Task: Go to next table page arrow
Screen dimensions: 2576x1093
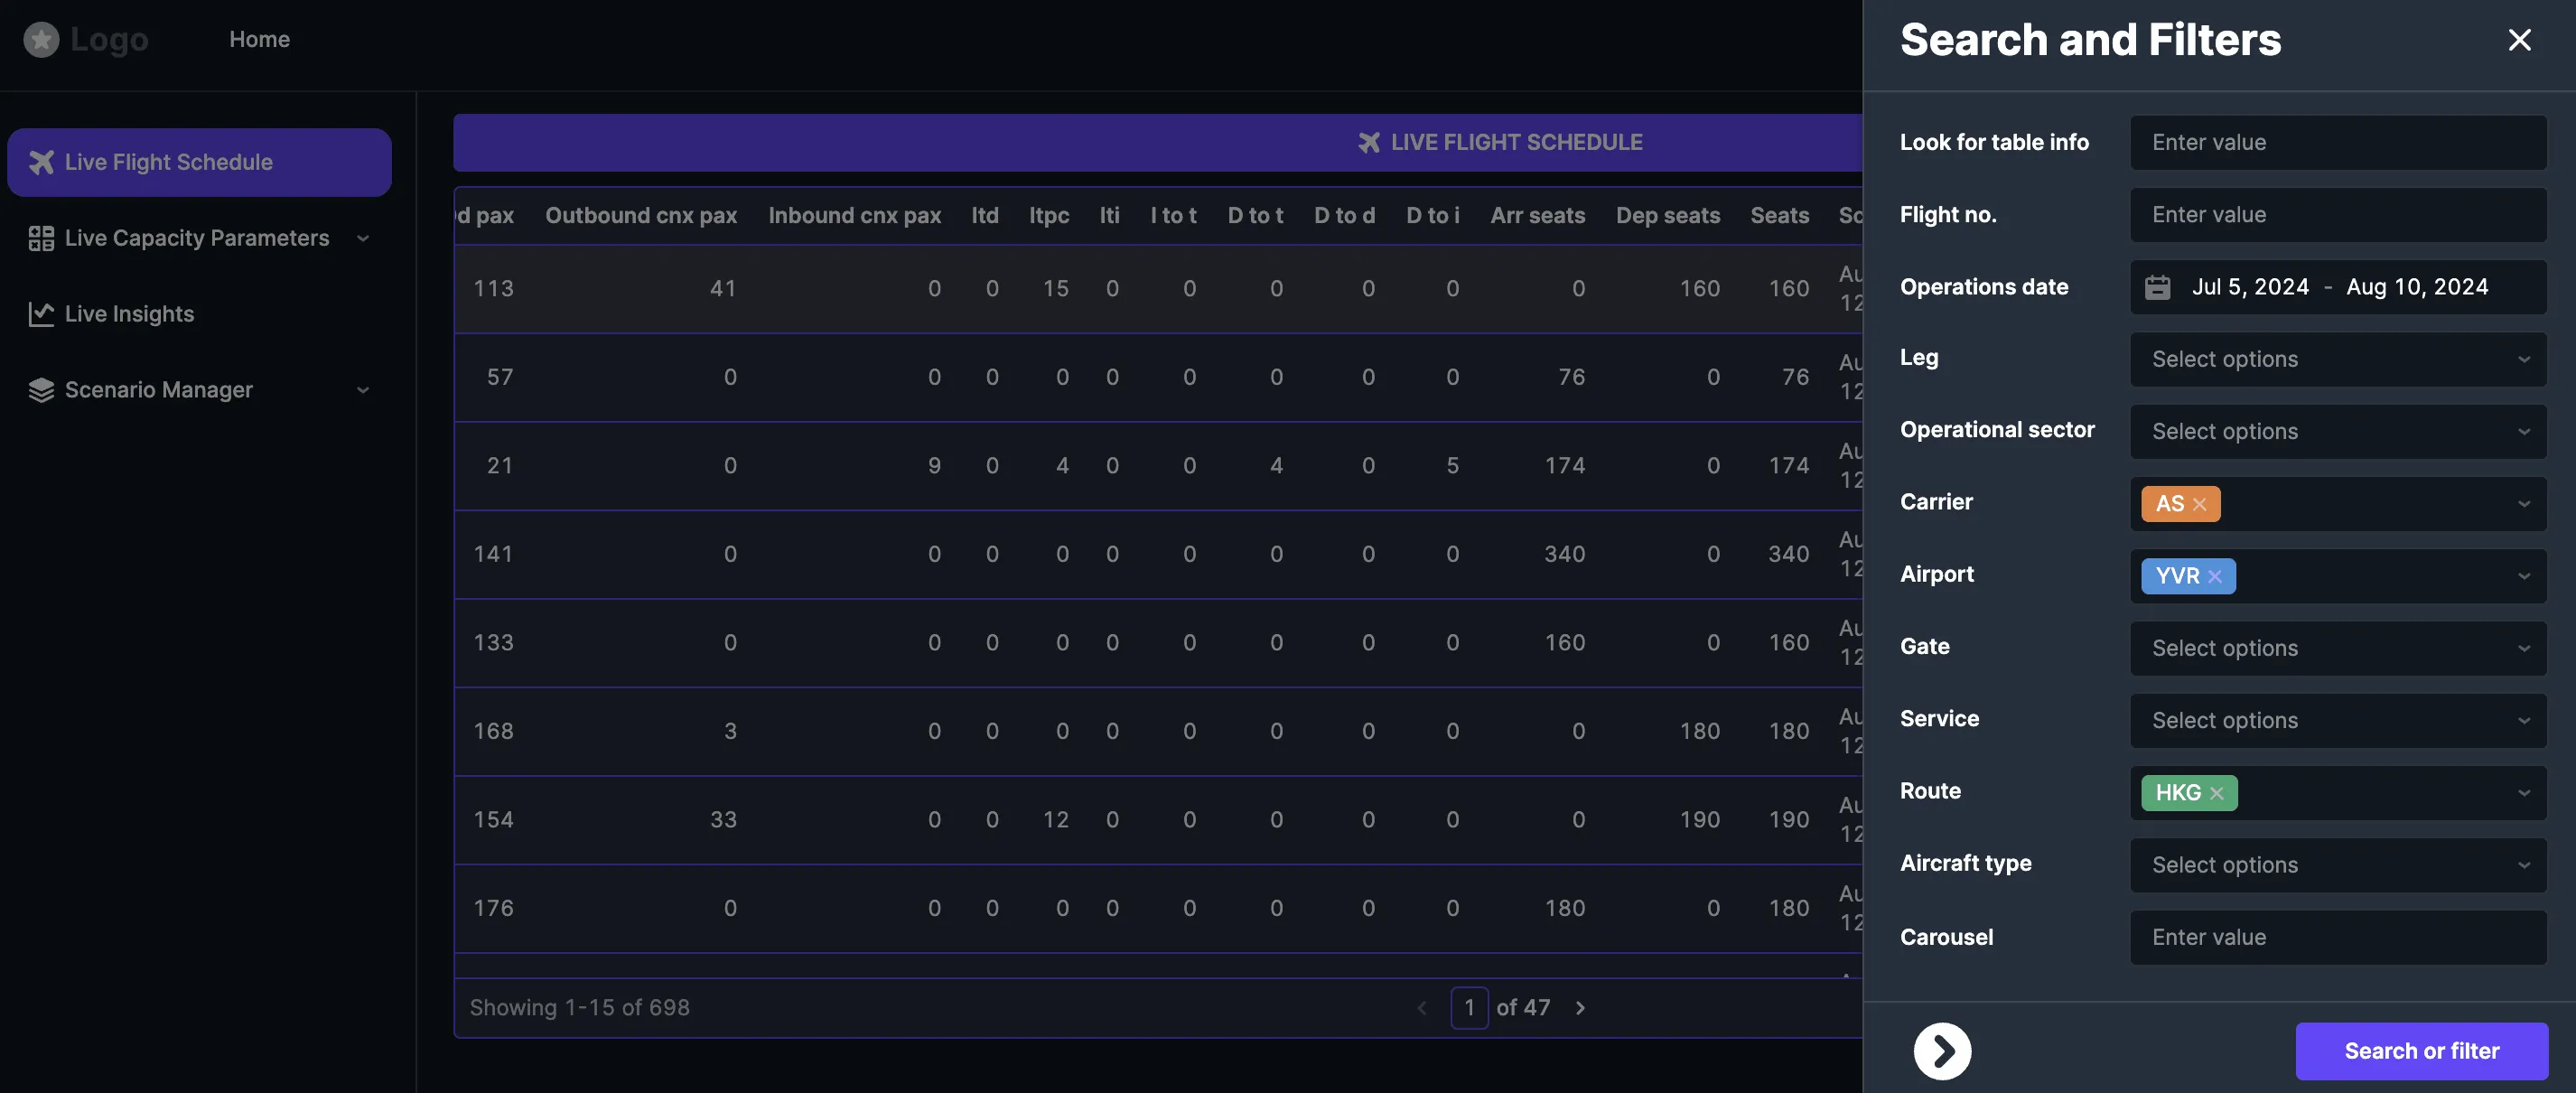Action: pyautogui.click(x=1580, y=1008)
